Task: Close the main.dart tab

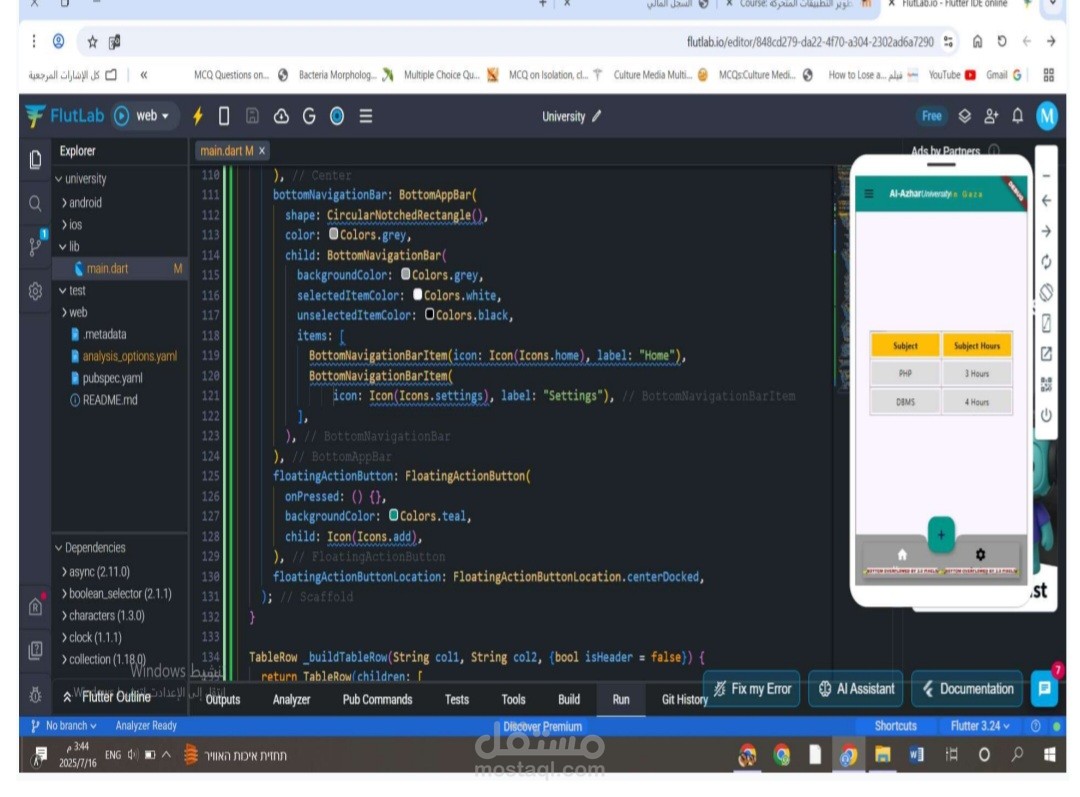Action: (262, 151)
